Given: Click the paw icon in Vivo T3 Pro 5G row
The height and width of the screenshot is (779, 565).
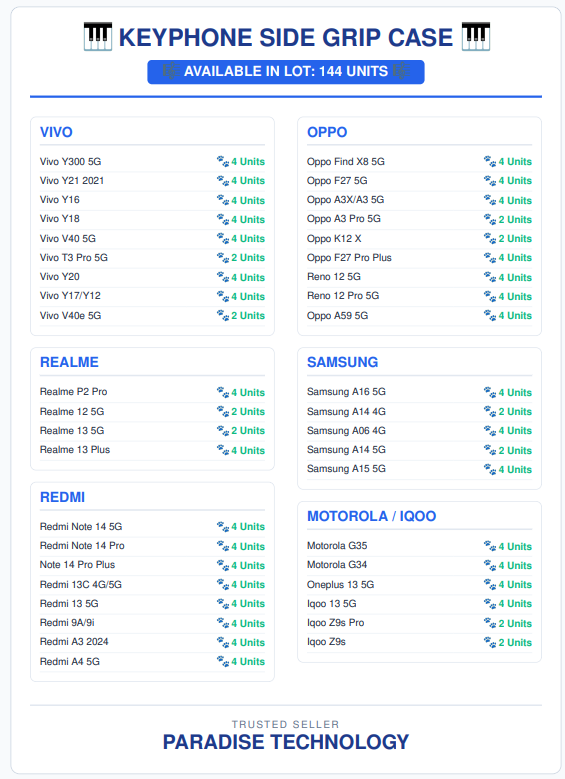Looking at the screenshot, I should click(223, 258).
